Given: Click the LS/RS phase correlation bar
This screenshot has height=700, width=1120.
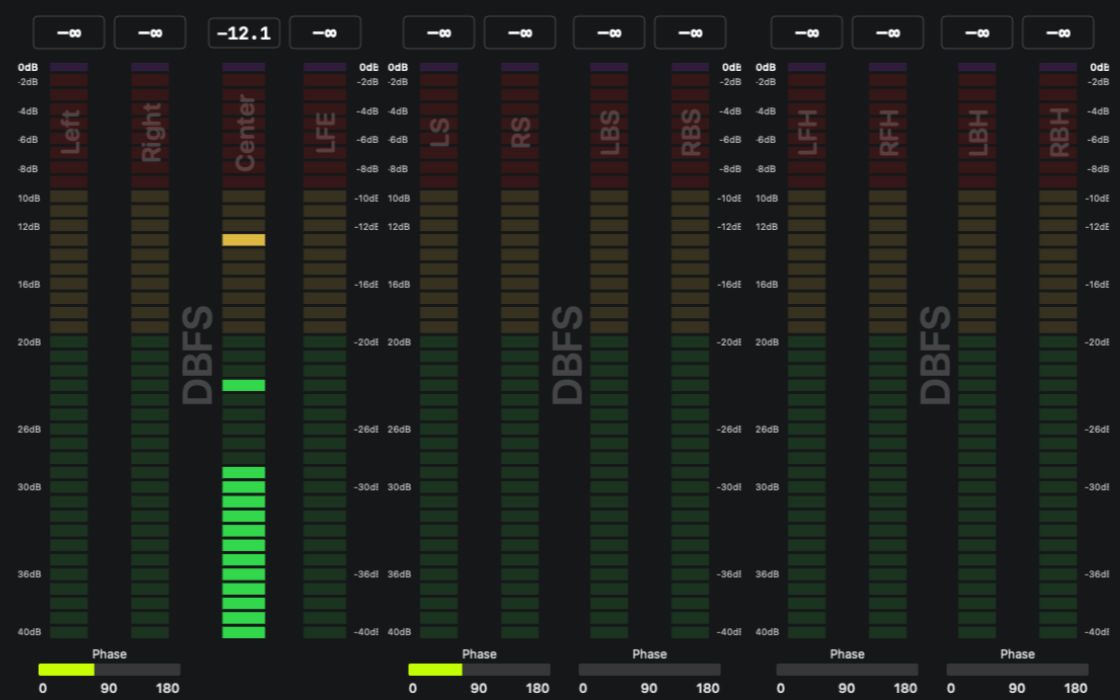Looking at the screenshot, I should 479,670.
